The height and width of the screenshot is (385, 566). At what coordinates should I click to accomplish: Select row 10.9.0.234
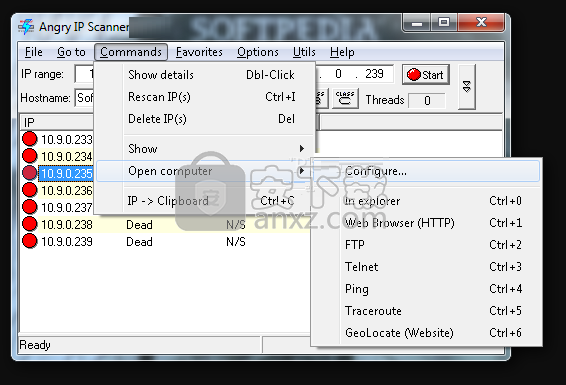point(66,156)
